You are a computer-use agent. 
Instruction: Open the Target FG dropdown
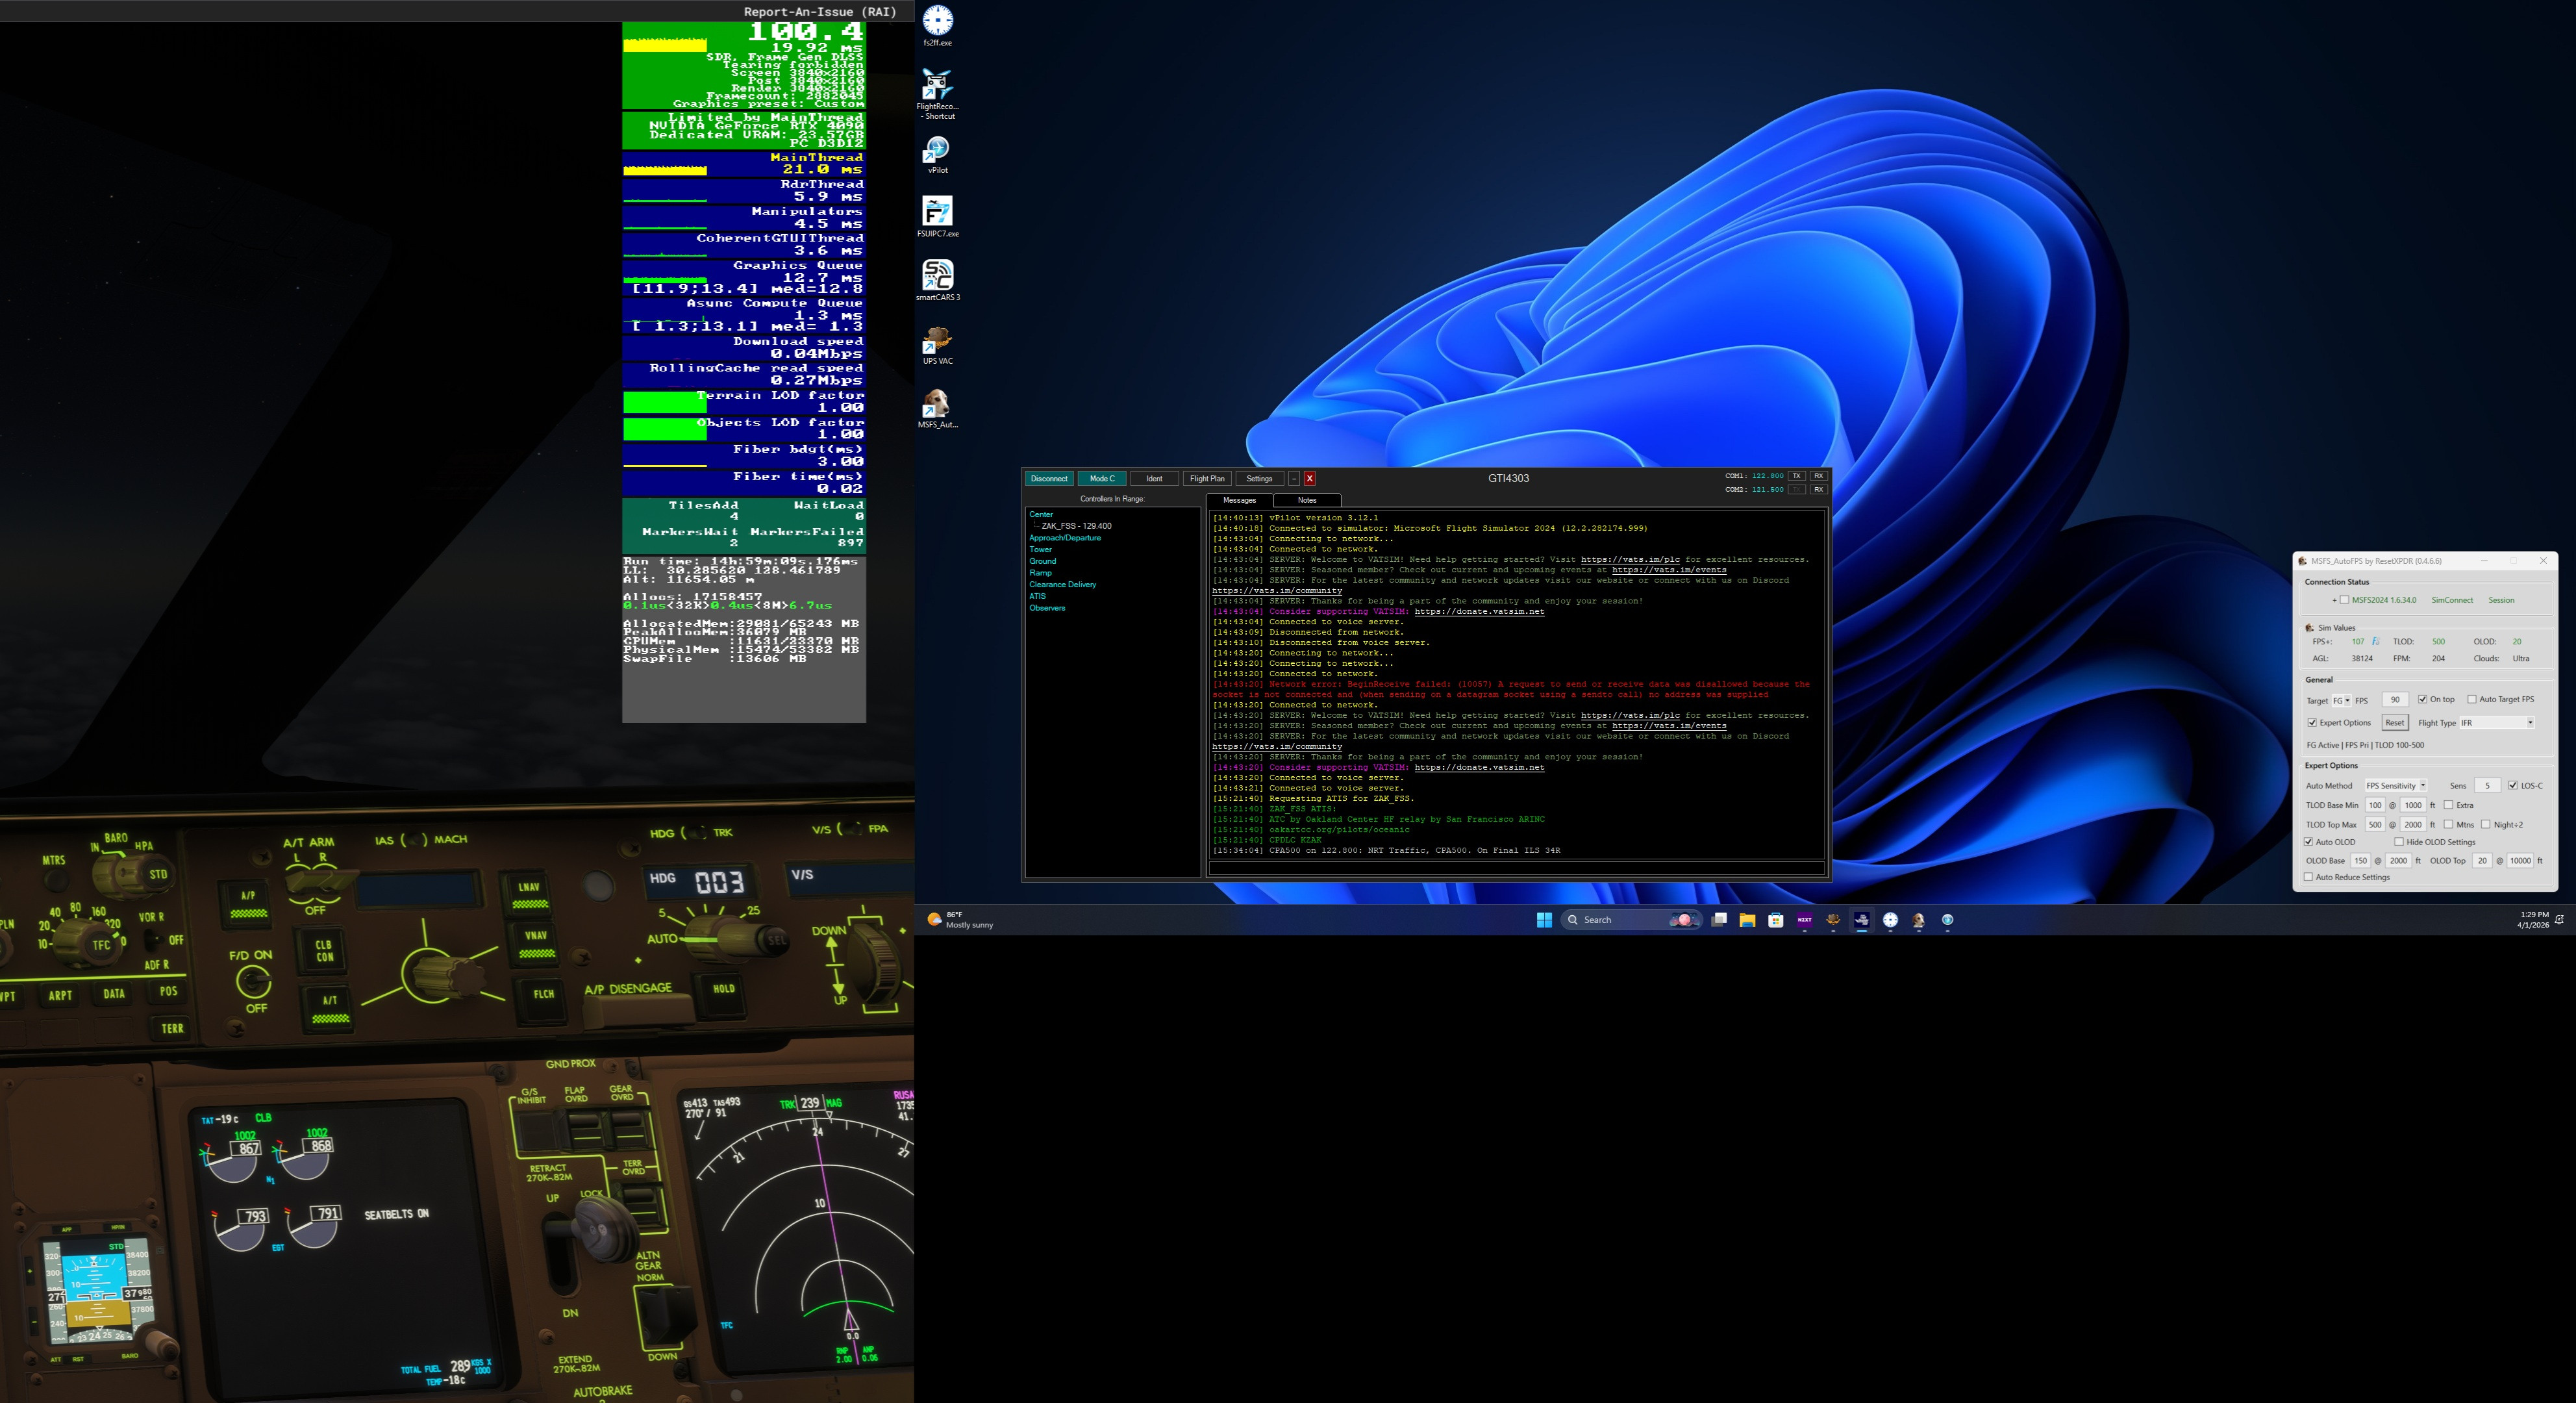coord(2341,700)
